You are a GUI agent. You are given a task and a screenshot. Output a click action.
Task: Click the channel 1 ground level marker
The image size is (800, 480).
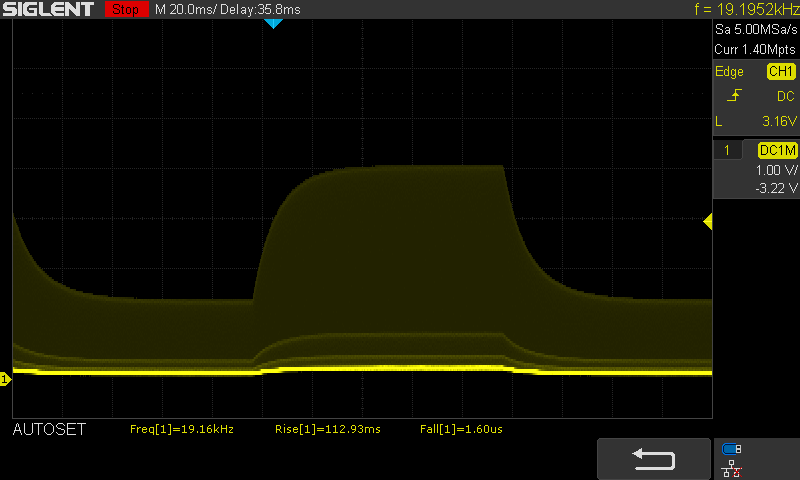(x=5, y=379)
